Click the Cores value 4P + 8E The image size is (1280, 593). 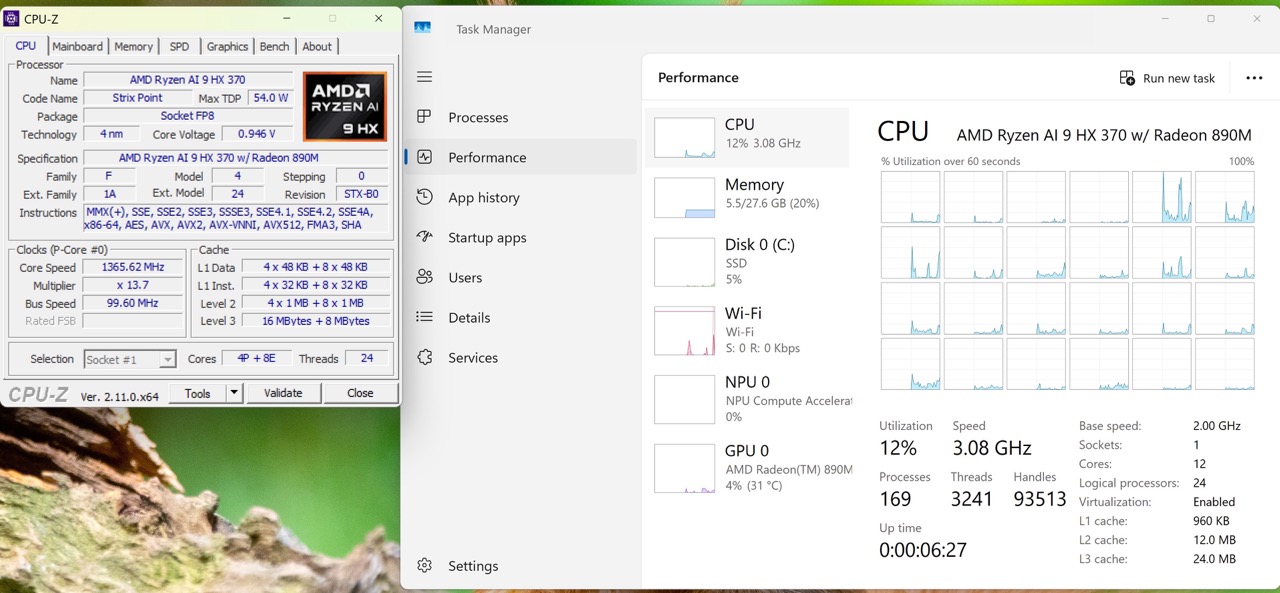coord(256,359)
